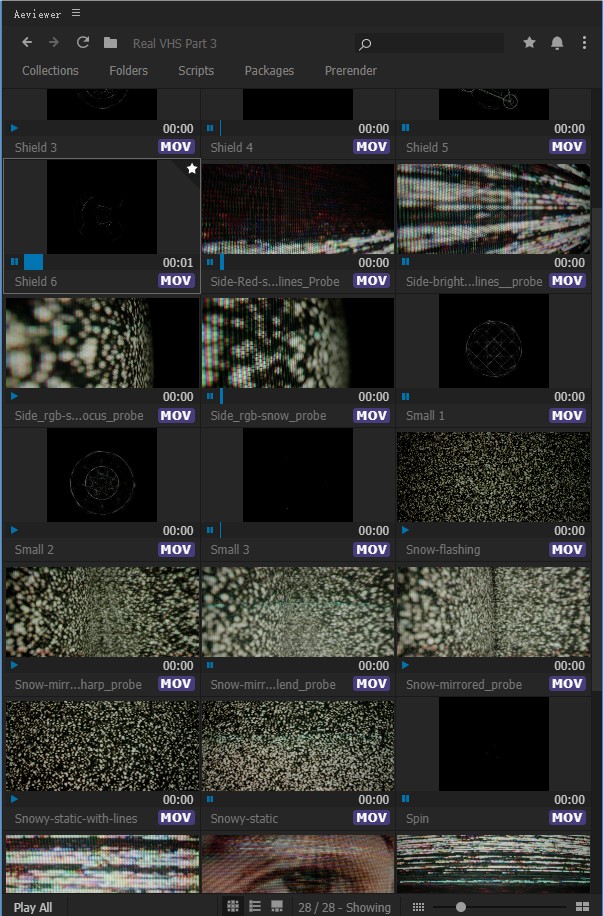Viewport: 603px width, 916px height.
Task: Switch to the Folders tab
Action: 129,71
